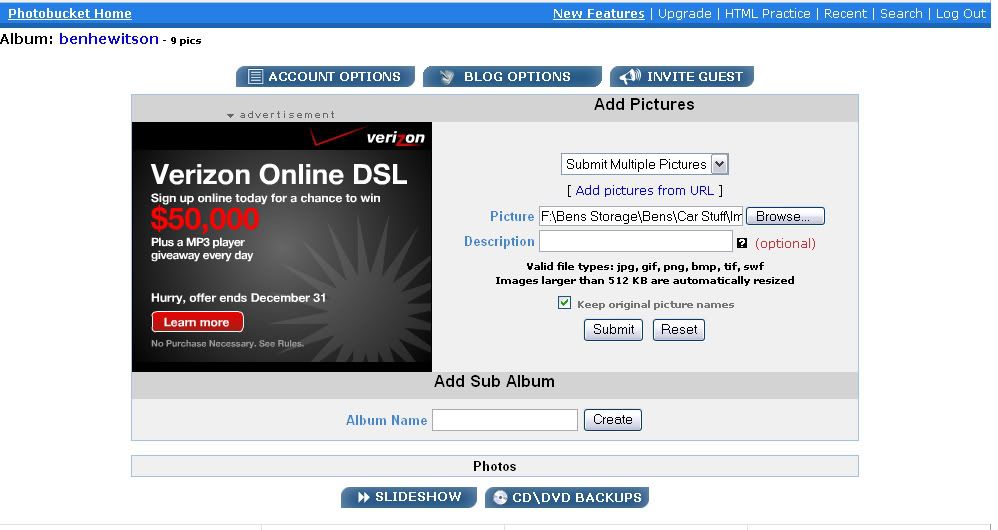Click Learn more in Verizon ad

(x=197, y=322)
